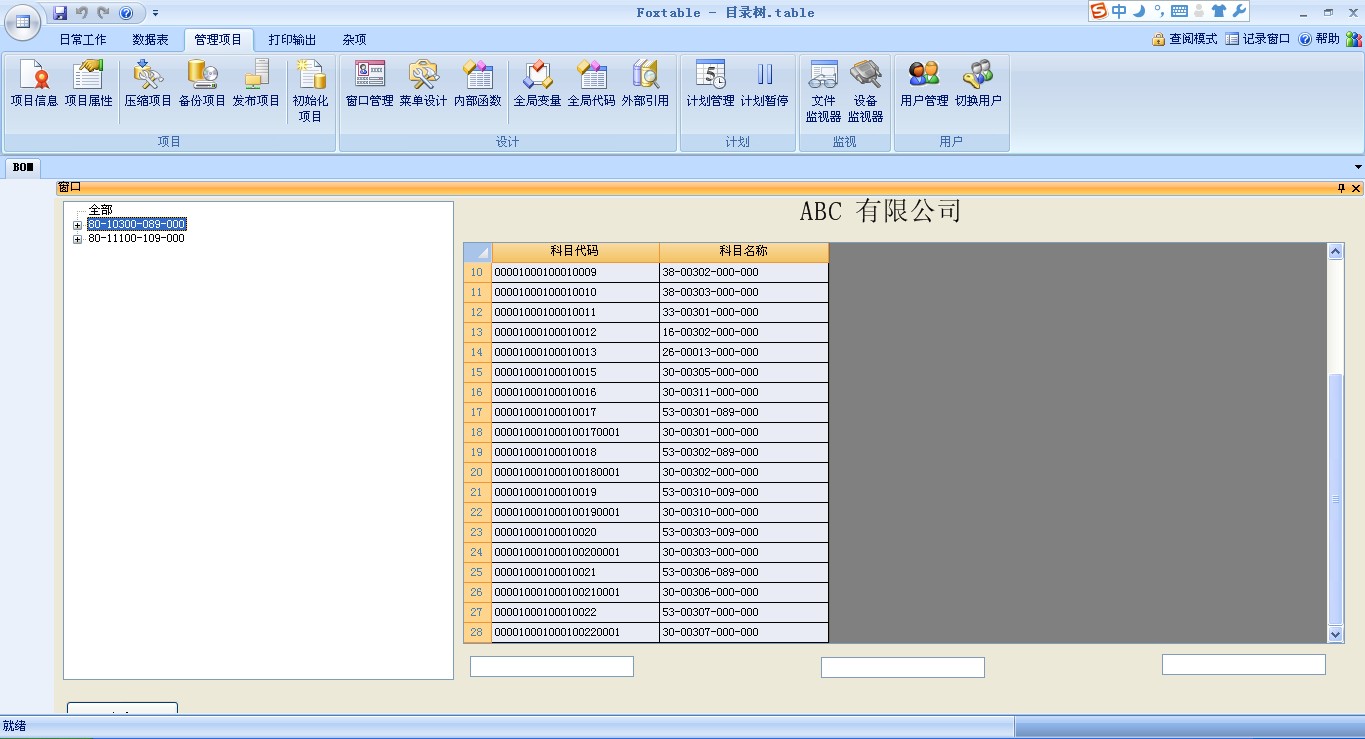1365x739 pixels.
Task: Open 用户管理 user management
Action: click(924, 83)
